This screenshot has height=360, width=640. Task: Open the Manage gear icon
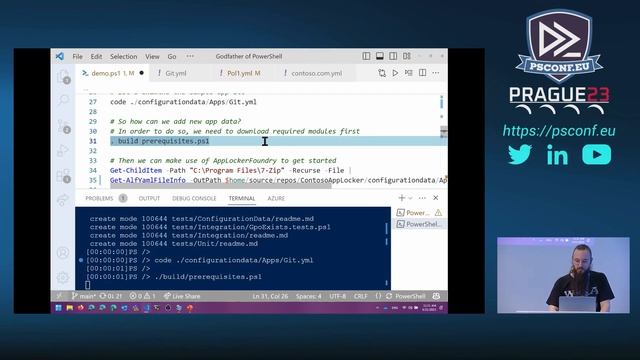point(63,278)
